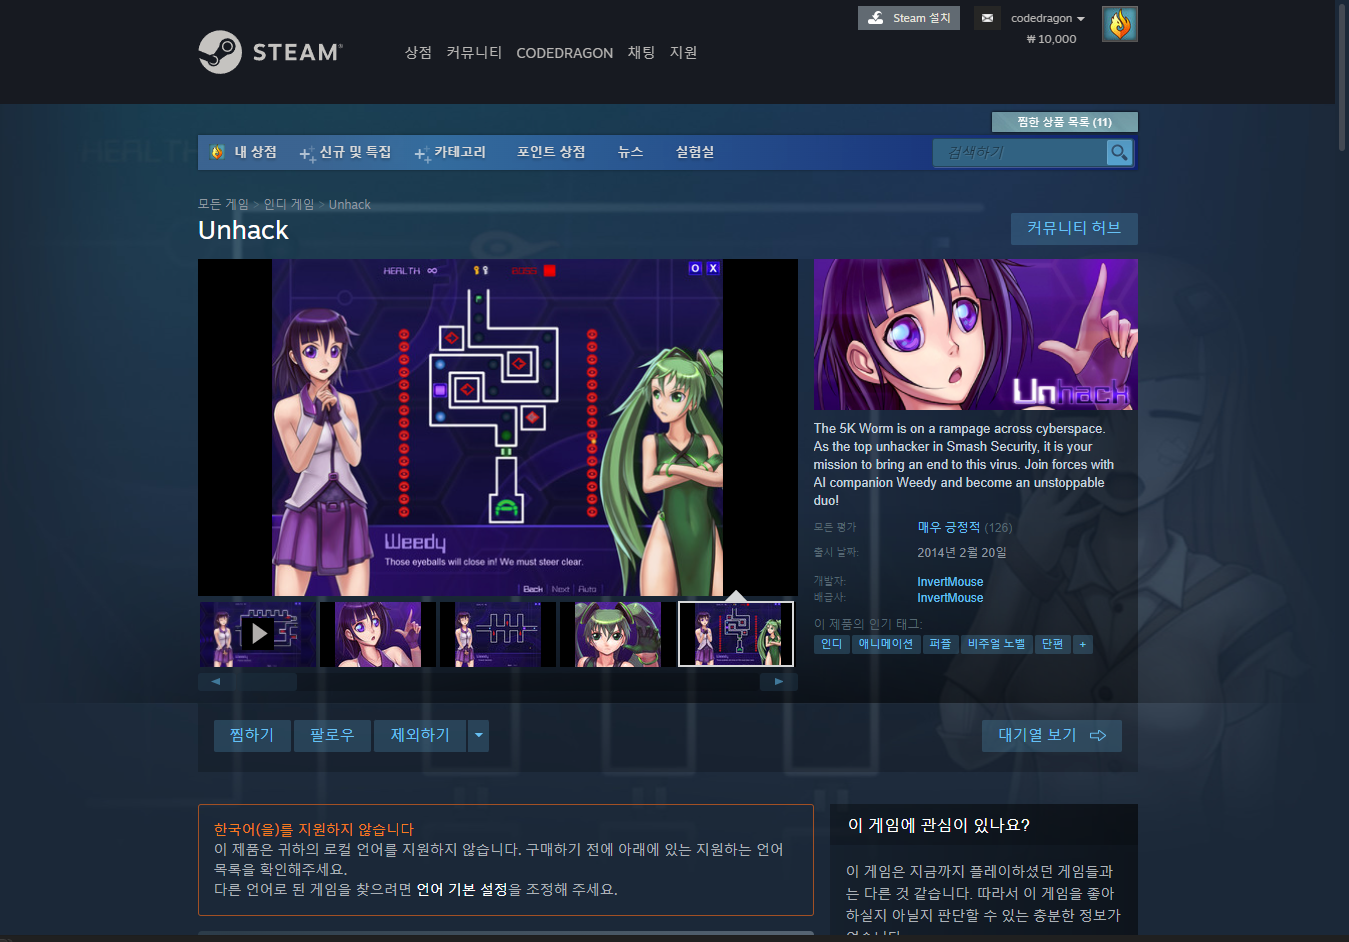
Task: Click the 찜한 상품 목록 (11) button
Action: point(1064,122)
